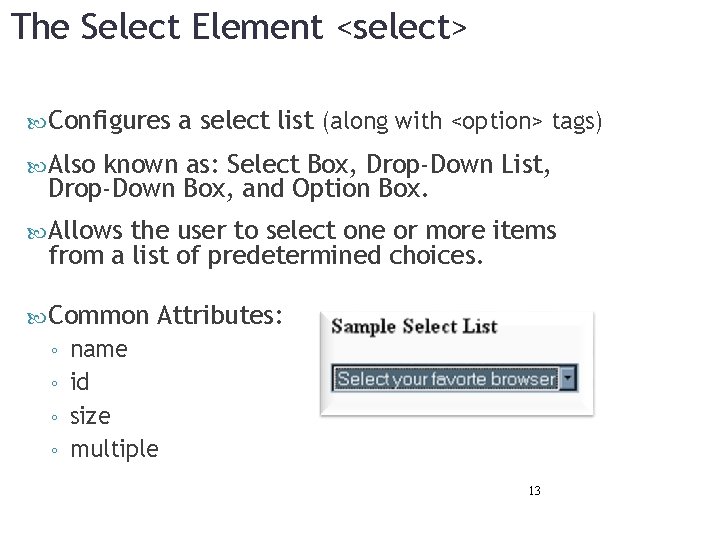Click the bullet icon before 'Also known as'
Image resolution: width=720 pixels, height=540 pixels.
point(40,166)
